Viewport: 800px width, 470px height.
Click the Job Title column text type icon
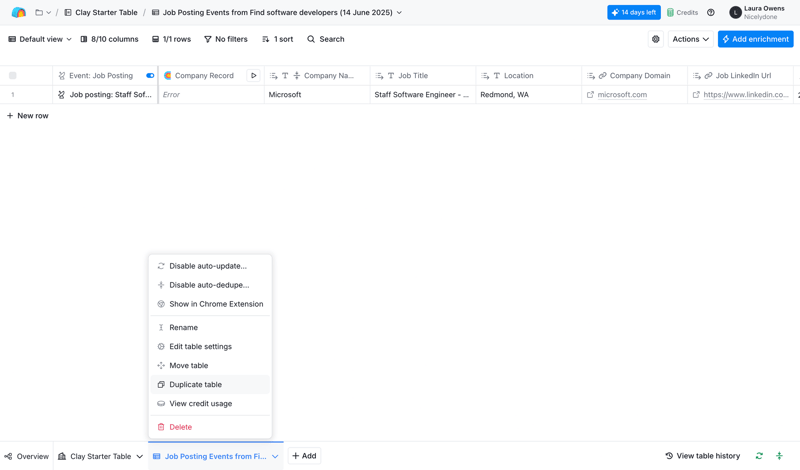[x=391, y=76]
